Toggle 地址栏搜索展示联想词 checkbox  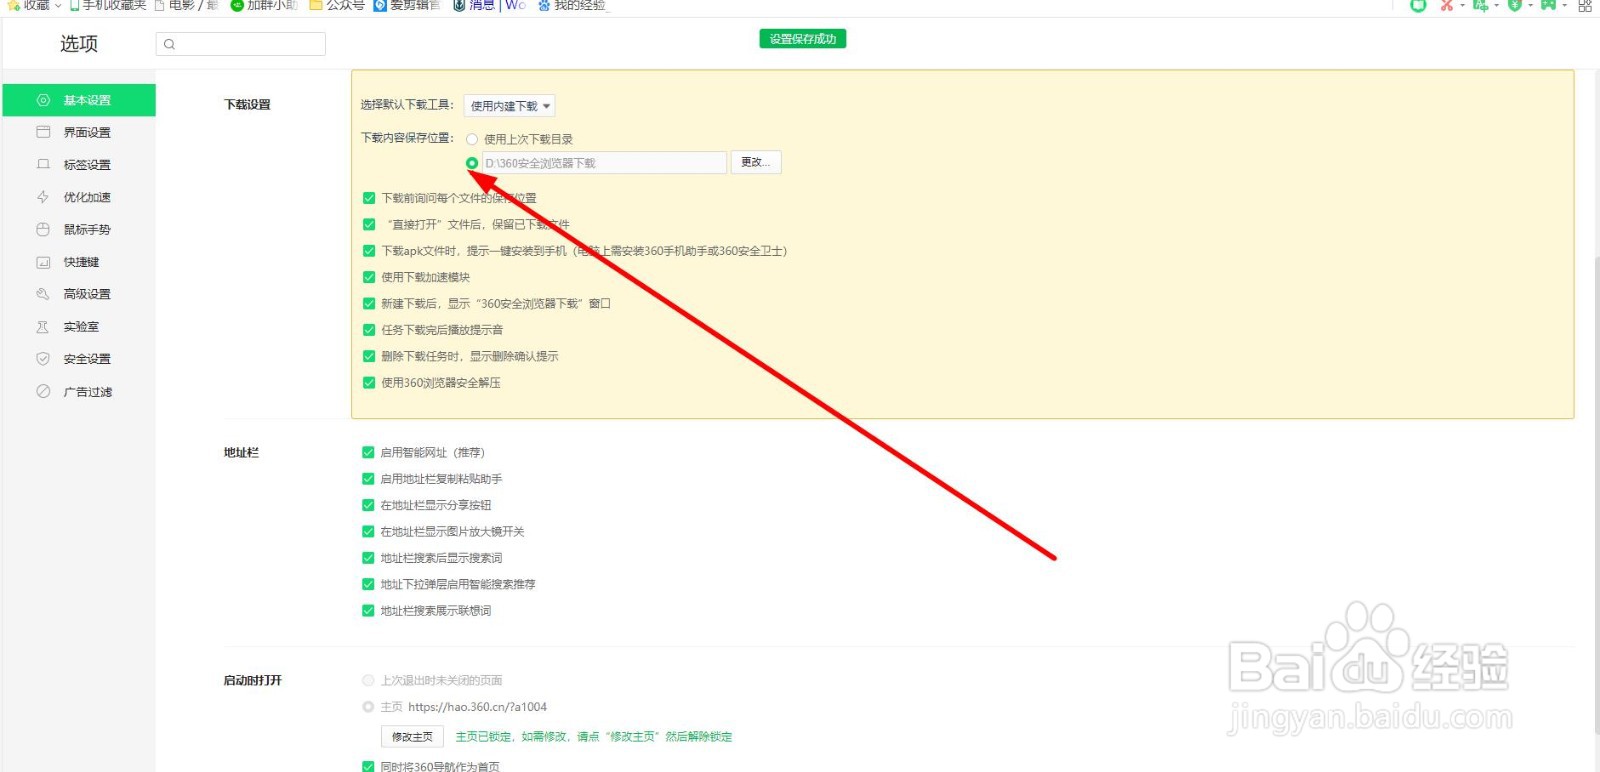368,610
